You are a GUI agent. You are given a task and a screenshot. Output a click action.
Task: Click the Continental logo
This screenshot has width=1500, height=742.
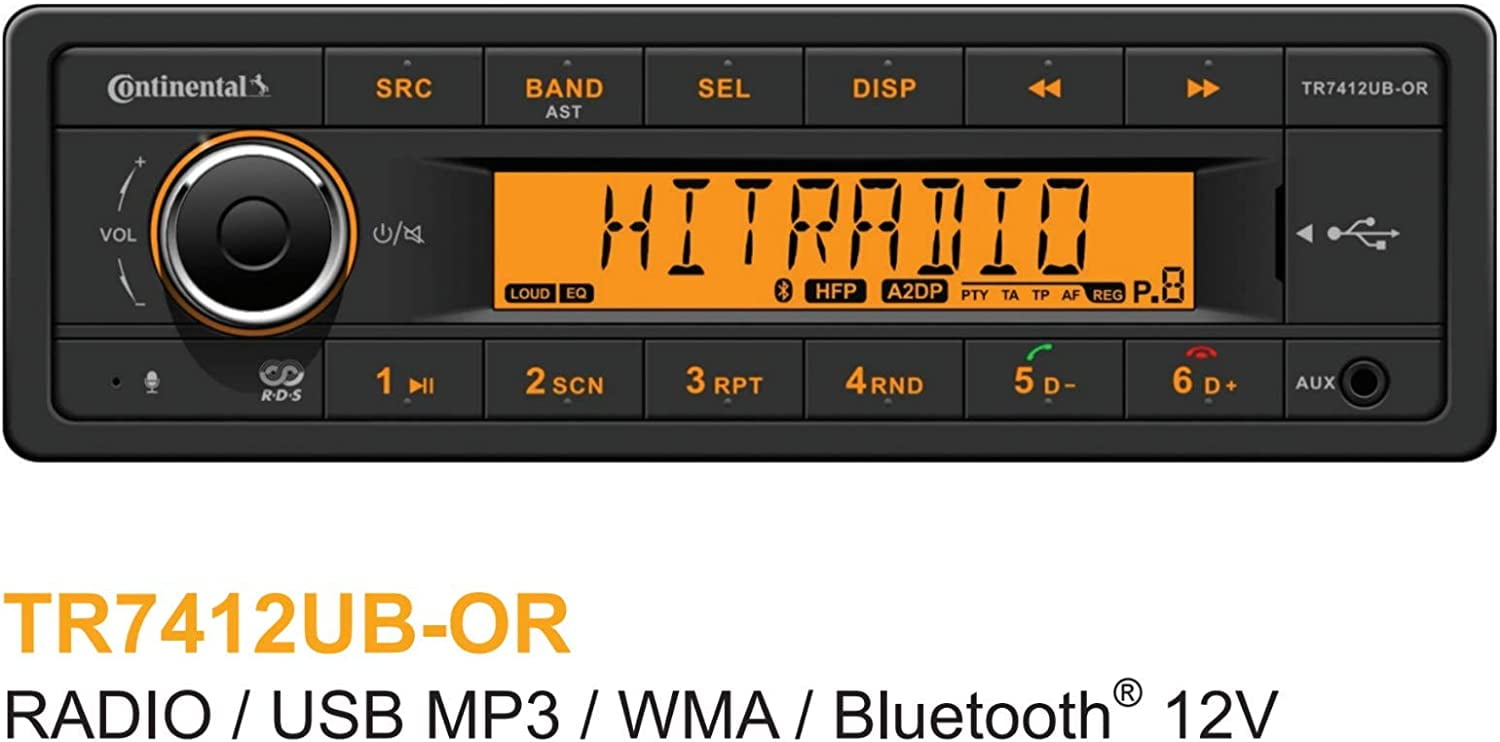189,87
